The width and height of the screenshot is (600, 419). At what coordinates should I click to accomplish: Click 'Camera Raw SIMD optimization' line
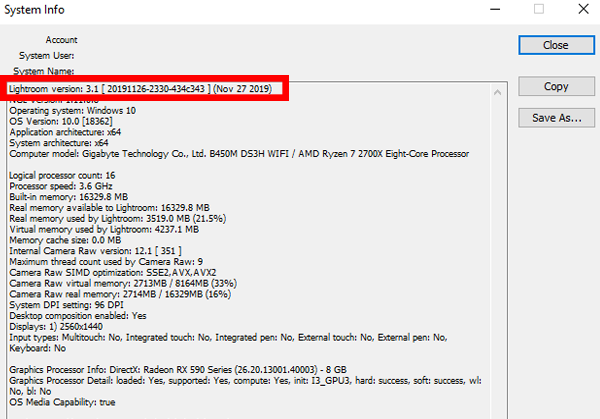(113, 272)
